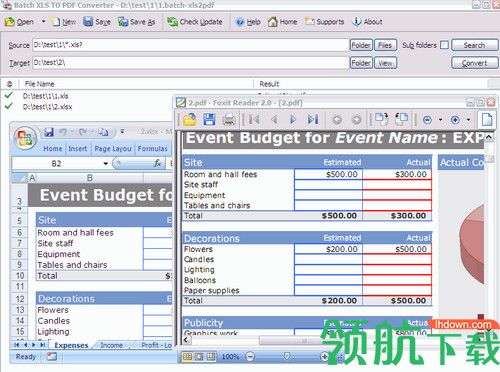Viewport: 500px width, 372px height.
Task: Click the Files button
Action: 385,45
